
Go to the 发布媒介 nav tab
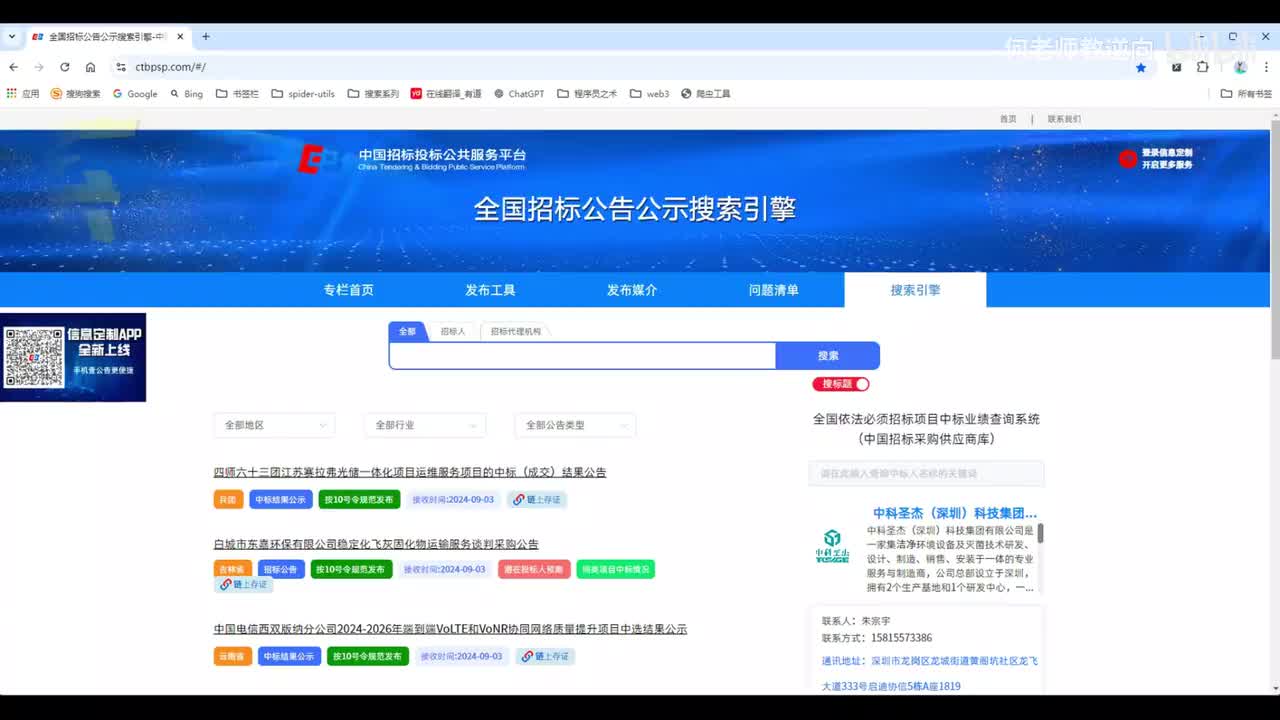coord(632,290)
